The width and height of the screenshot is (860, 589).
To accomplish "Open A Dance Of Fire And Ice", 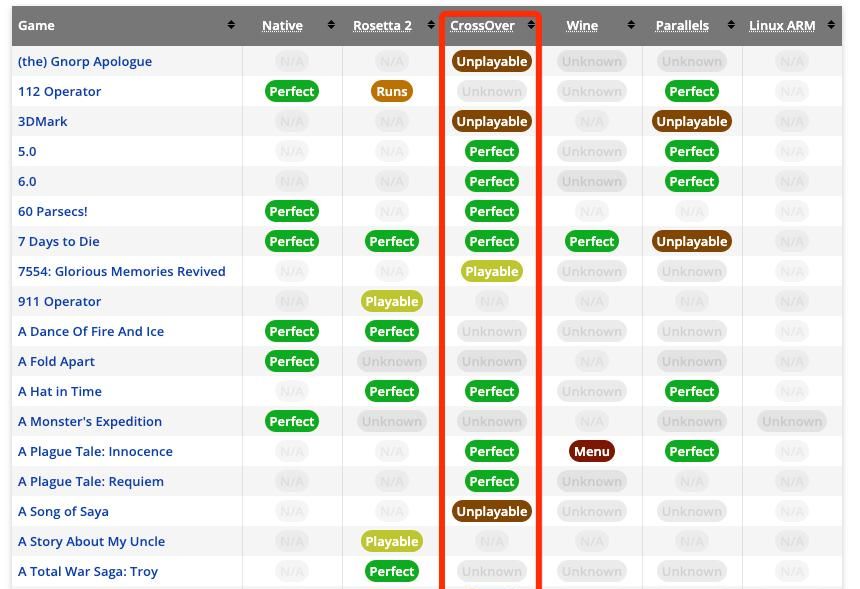I will click(91, 331).
